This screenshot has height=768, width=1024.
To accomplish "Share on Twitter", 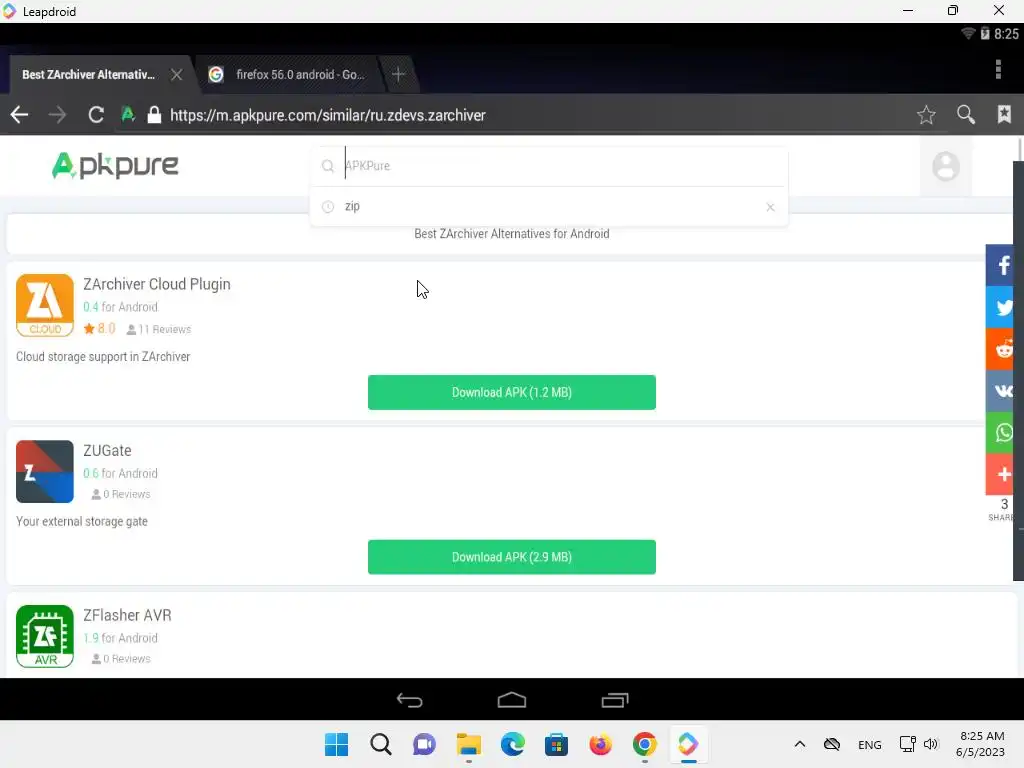I will click(1000, 307).
